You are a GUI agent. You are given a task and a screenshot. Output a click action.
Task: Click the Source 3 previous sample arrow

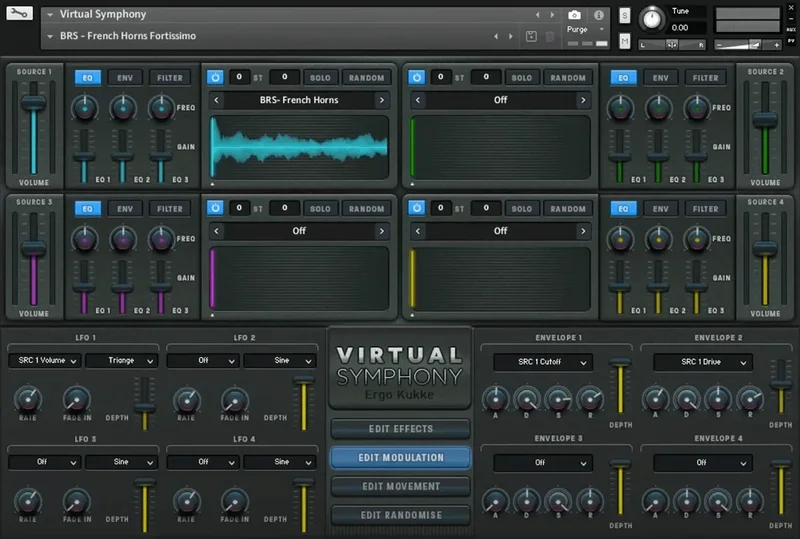coord(216,231)
